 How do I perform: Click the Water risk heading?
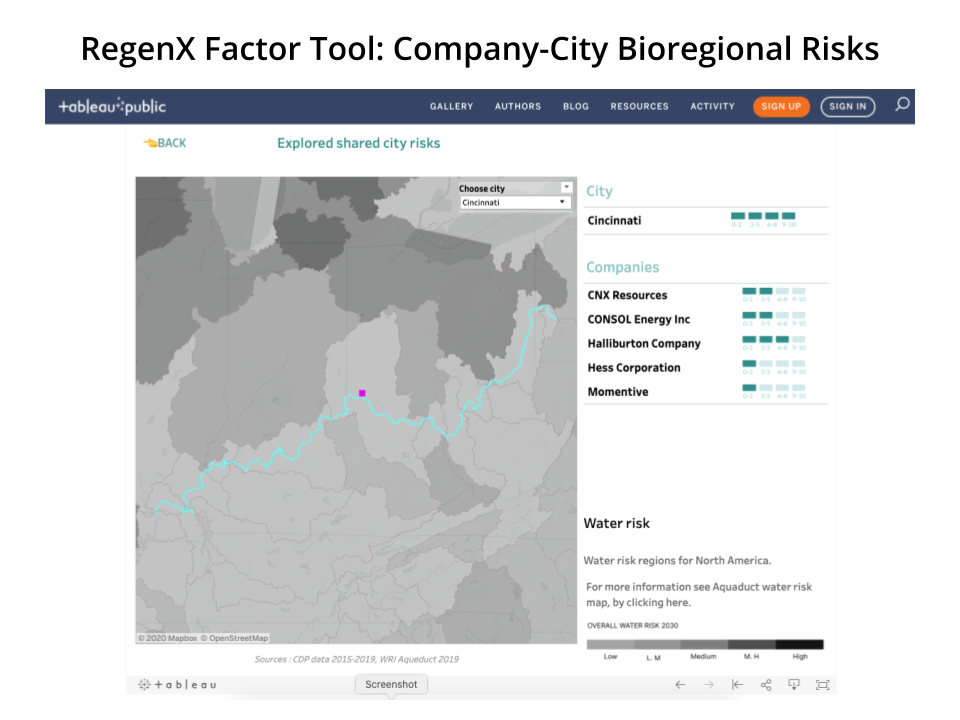pyautogui.click(x=617, y=523)
